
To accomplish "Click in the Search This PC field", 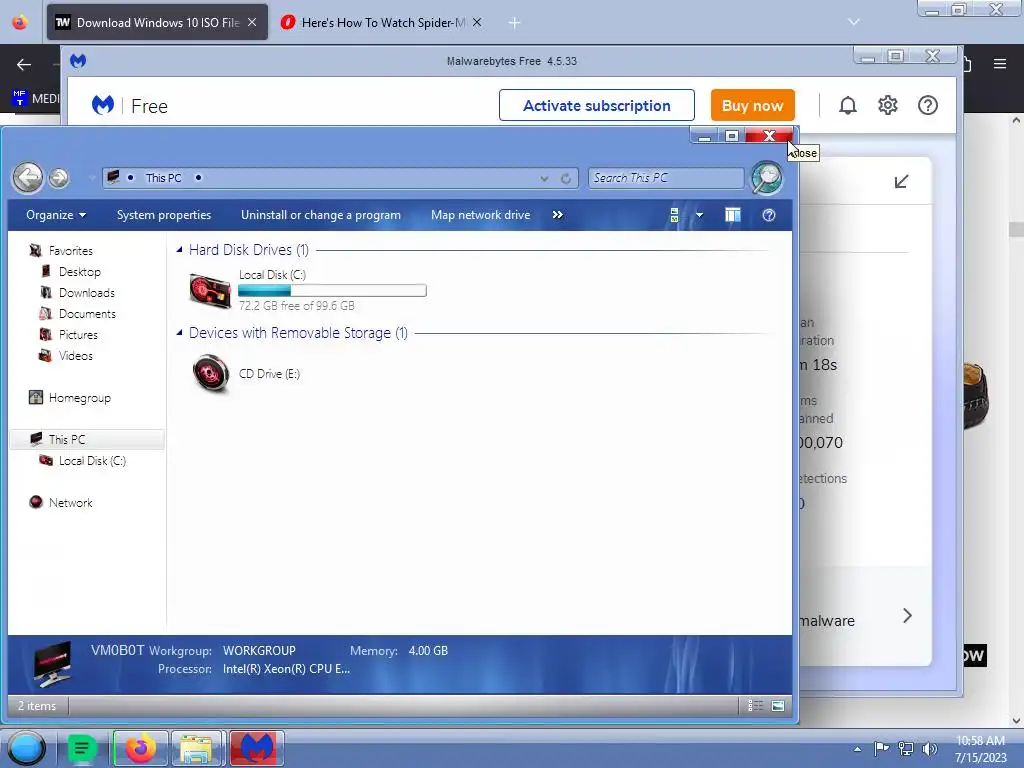I will (x=666, y=178).
